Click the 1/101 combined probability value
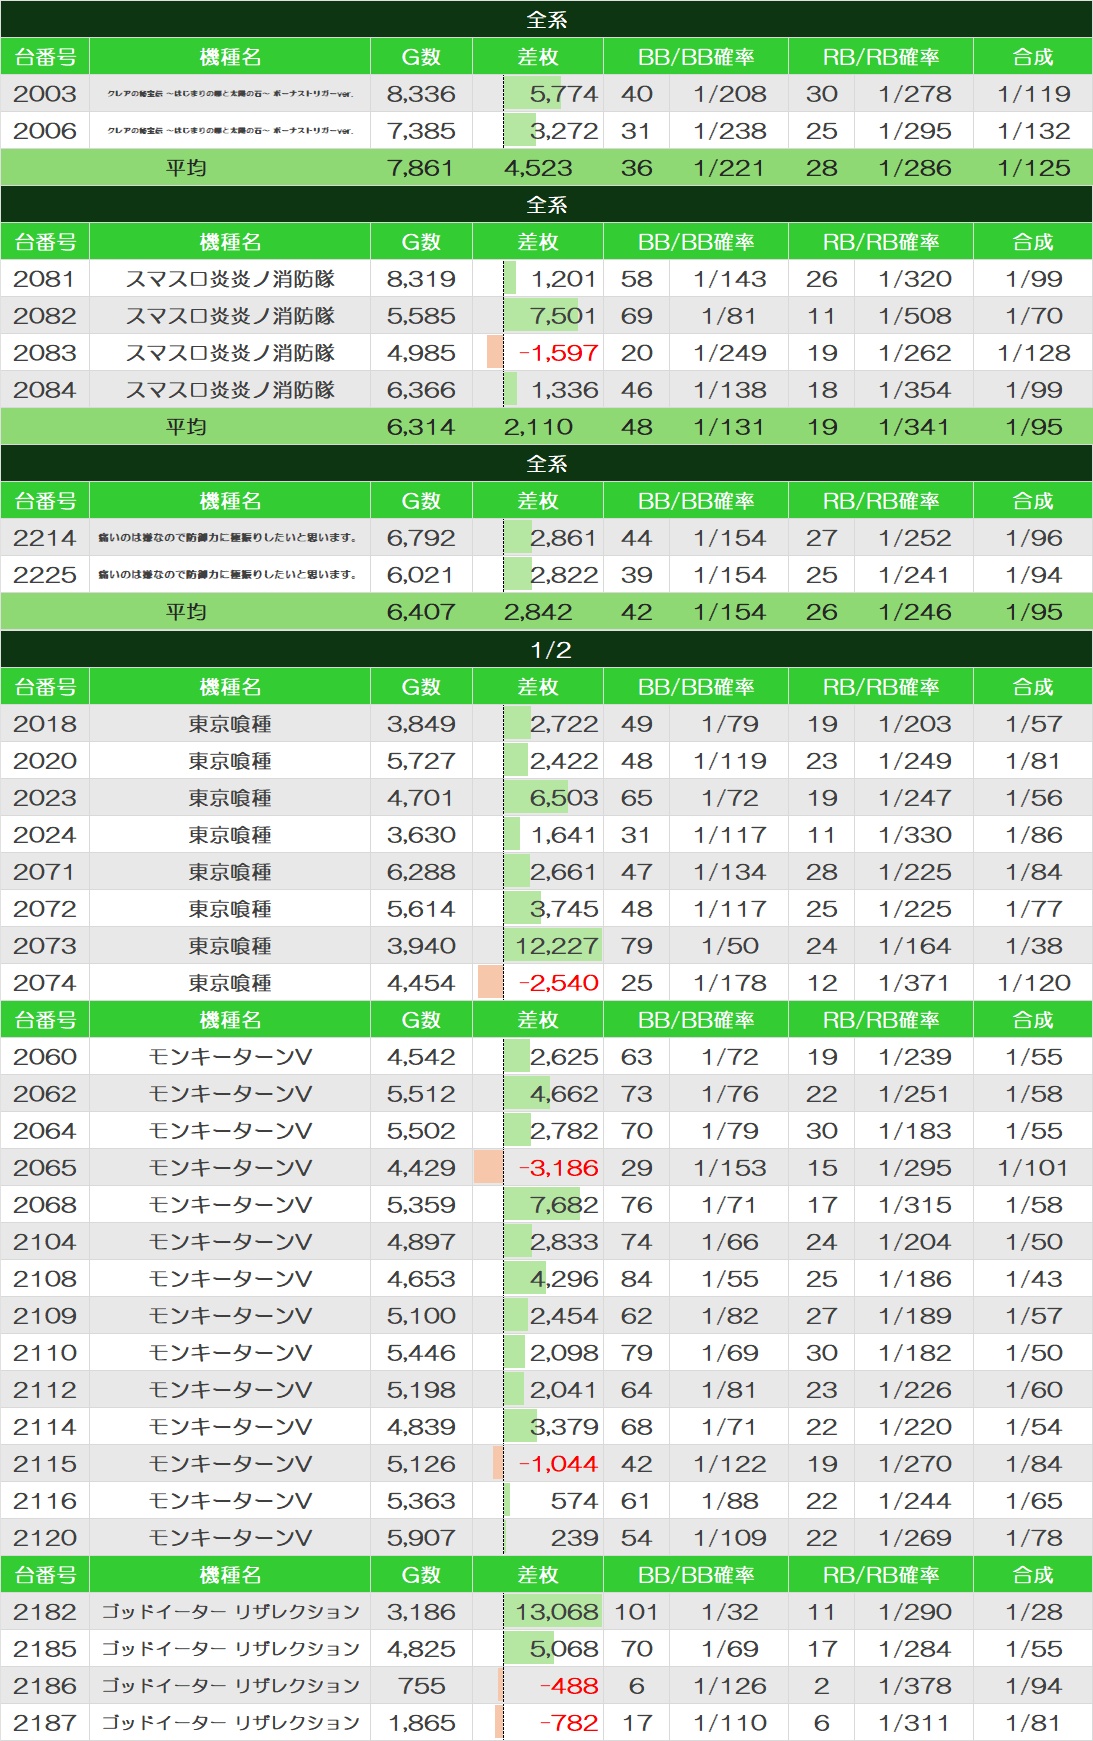The image size is (1093, 1741). click(1033, 1168)
